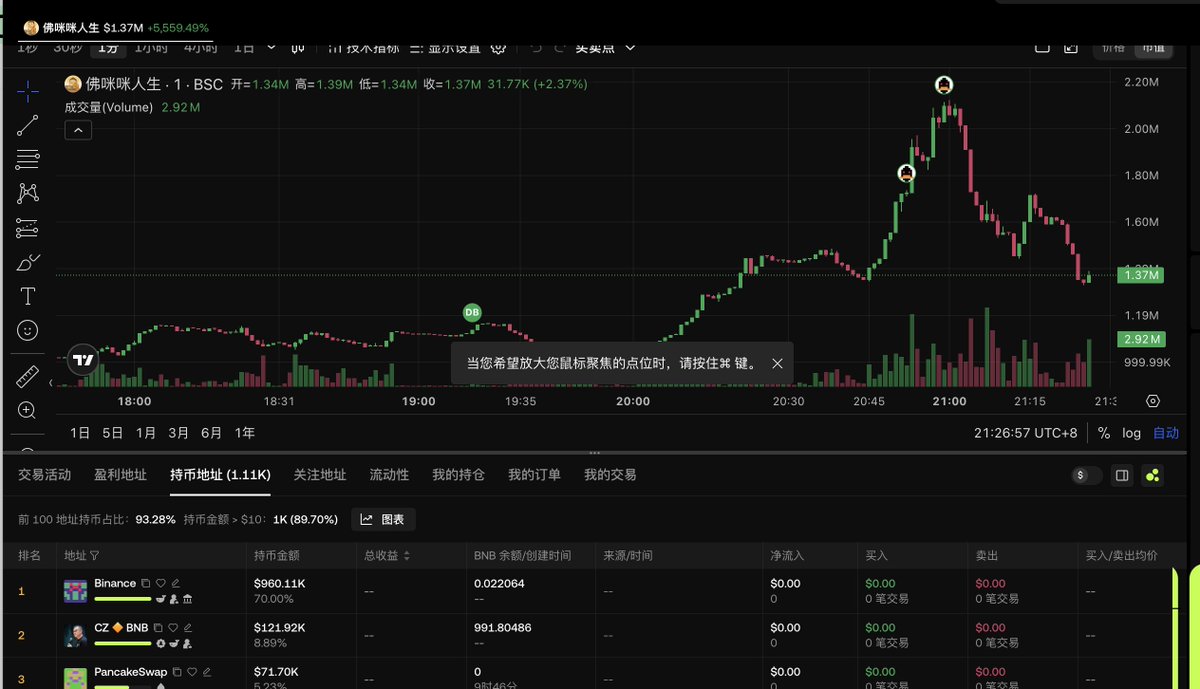The width and height of the screenshot is (1200, 689).
Task: Activate the zoom-in magnifier tool
Action: (28, 410)
